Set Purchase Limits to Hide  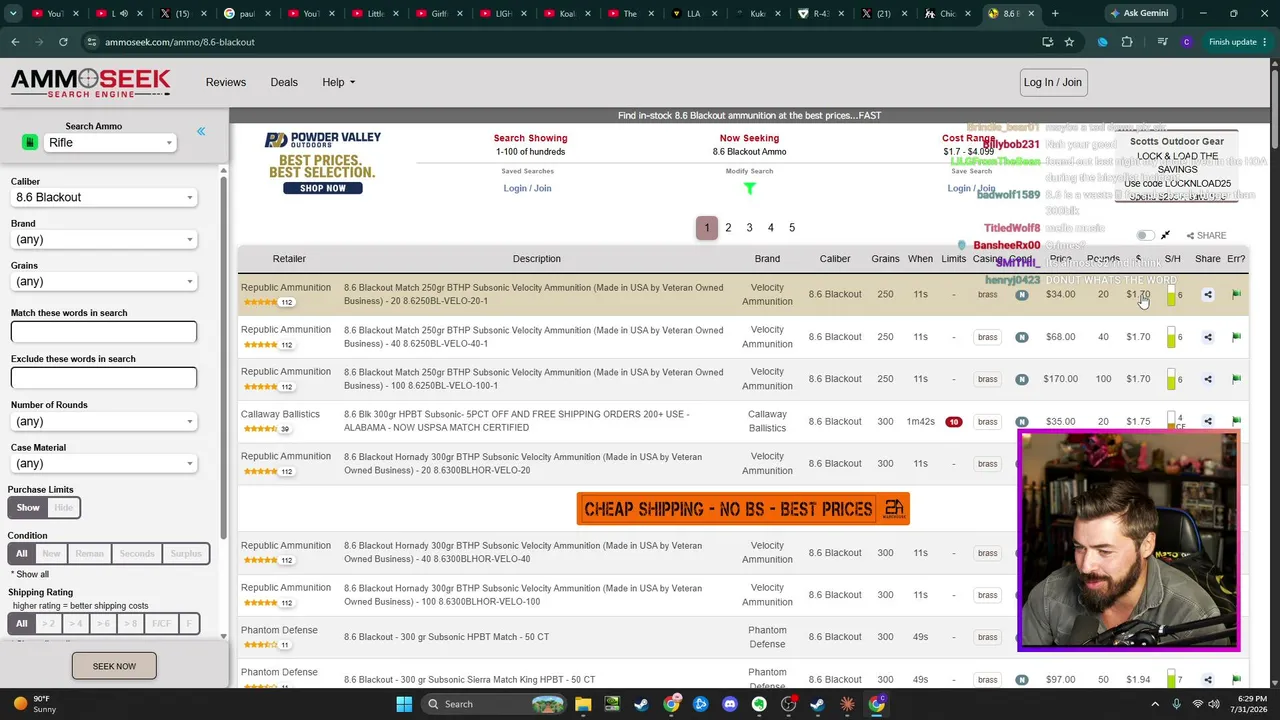[x=63, y=508]
